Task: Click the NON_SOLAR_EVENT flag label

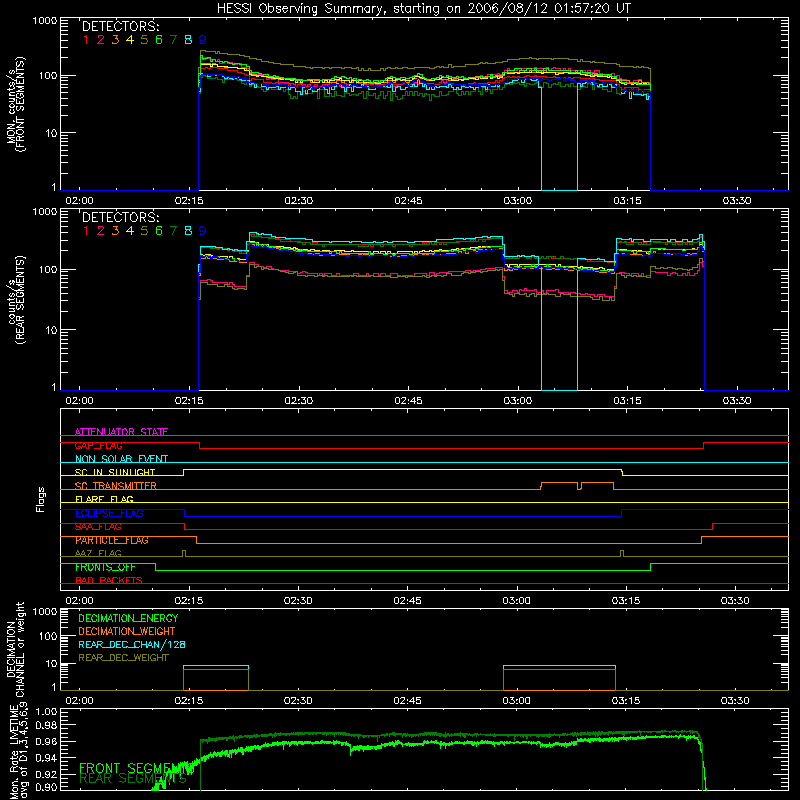Action: (121, 459)
